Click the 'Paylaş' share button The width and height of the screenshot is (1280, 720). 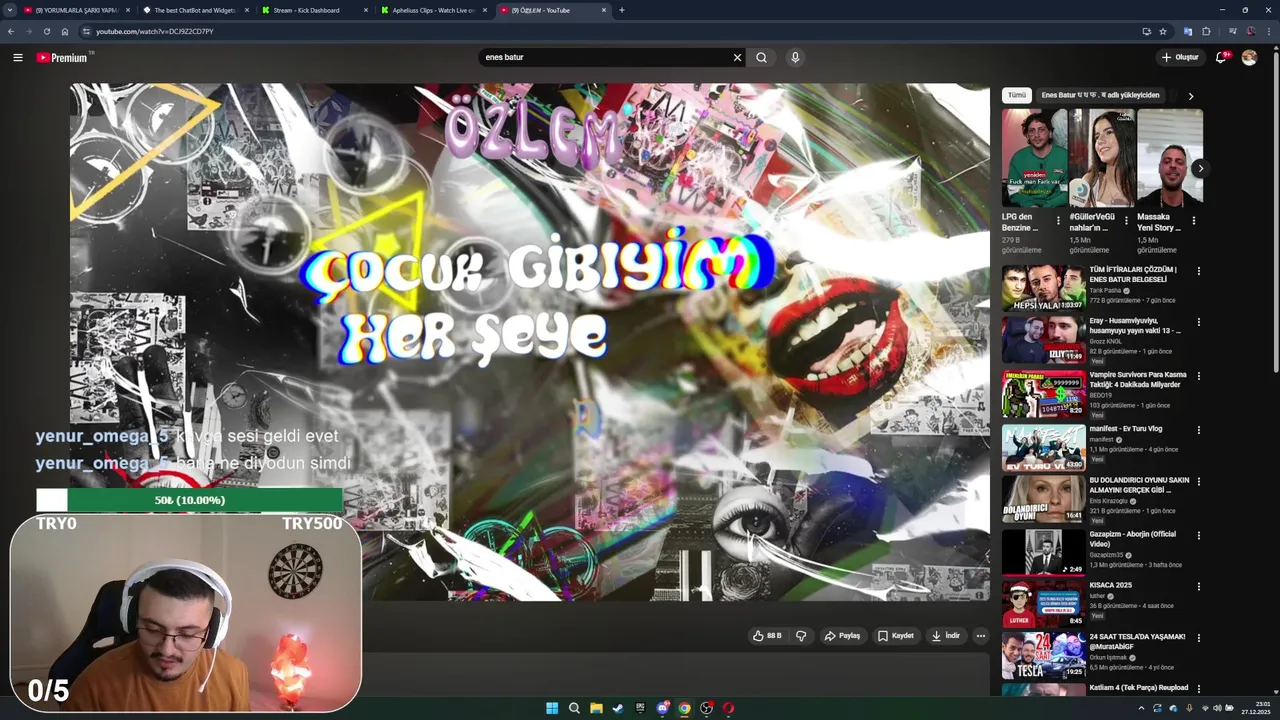pyautogui.click(x=842, y=635)
